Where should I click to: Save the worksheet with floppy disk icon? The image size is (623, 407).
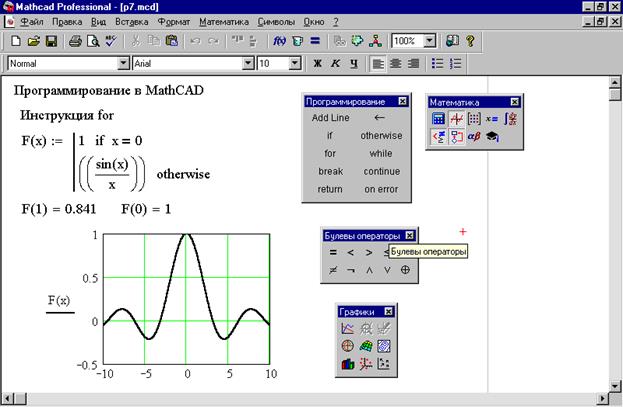point(52,41)
